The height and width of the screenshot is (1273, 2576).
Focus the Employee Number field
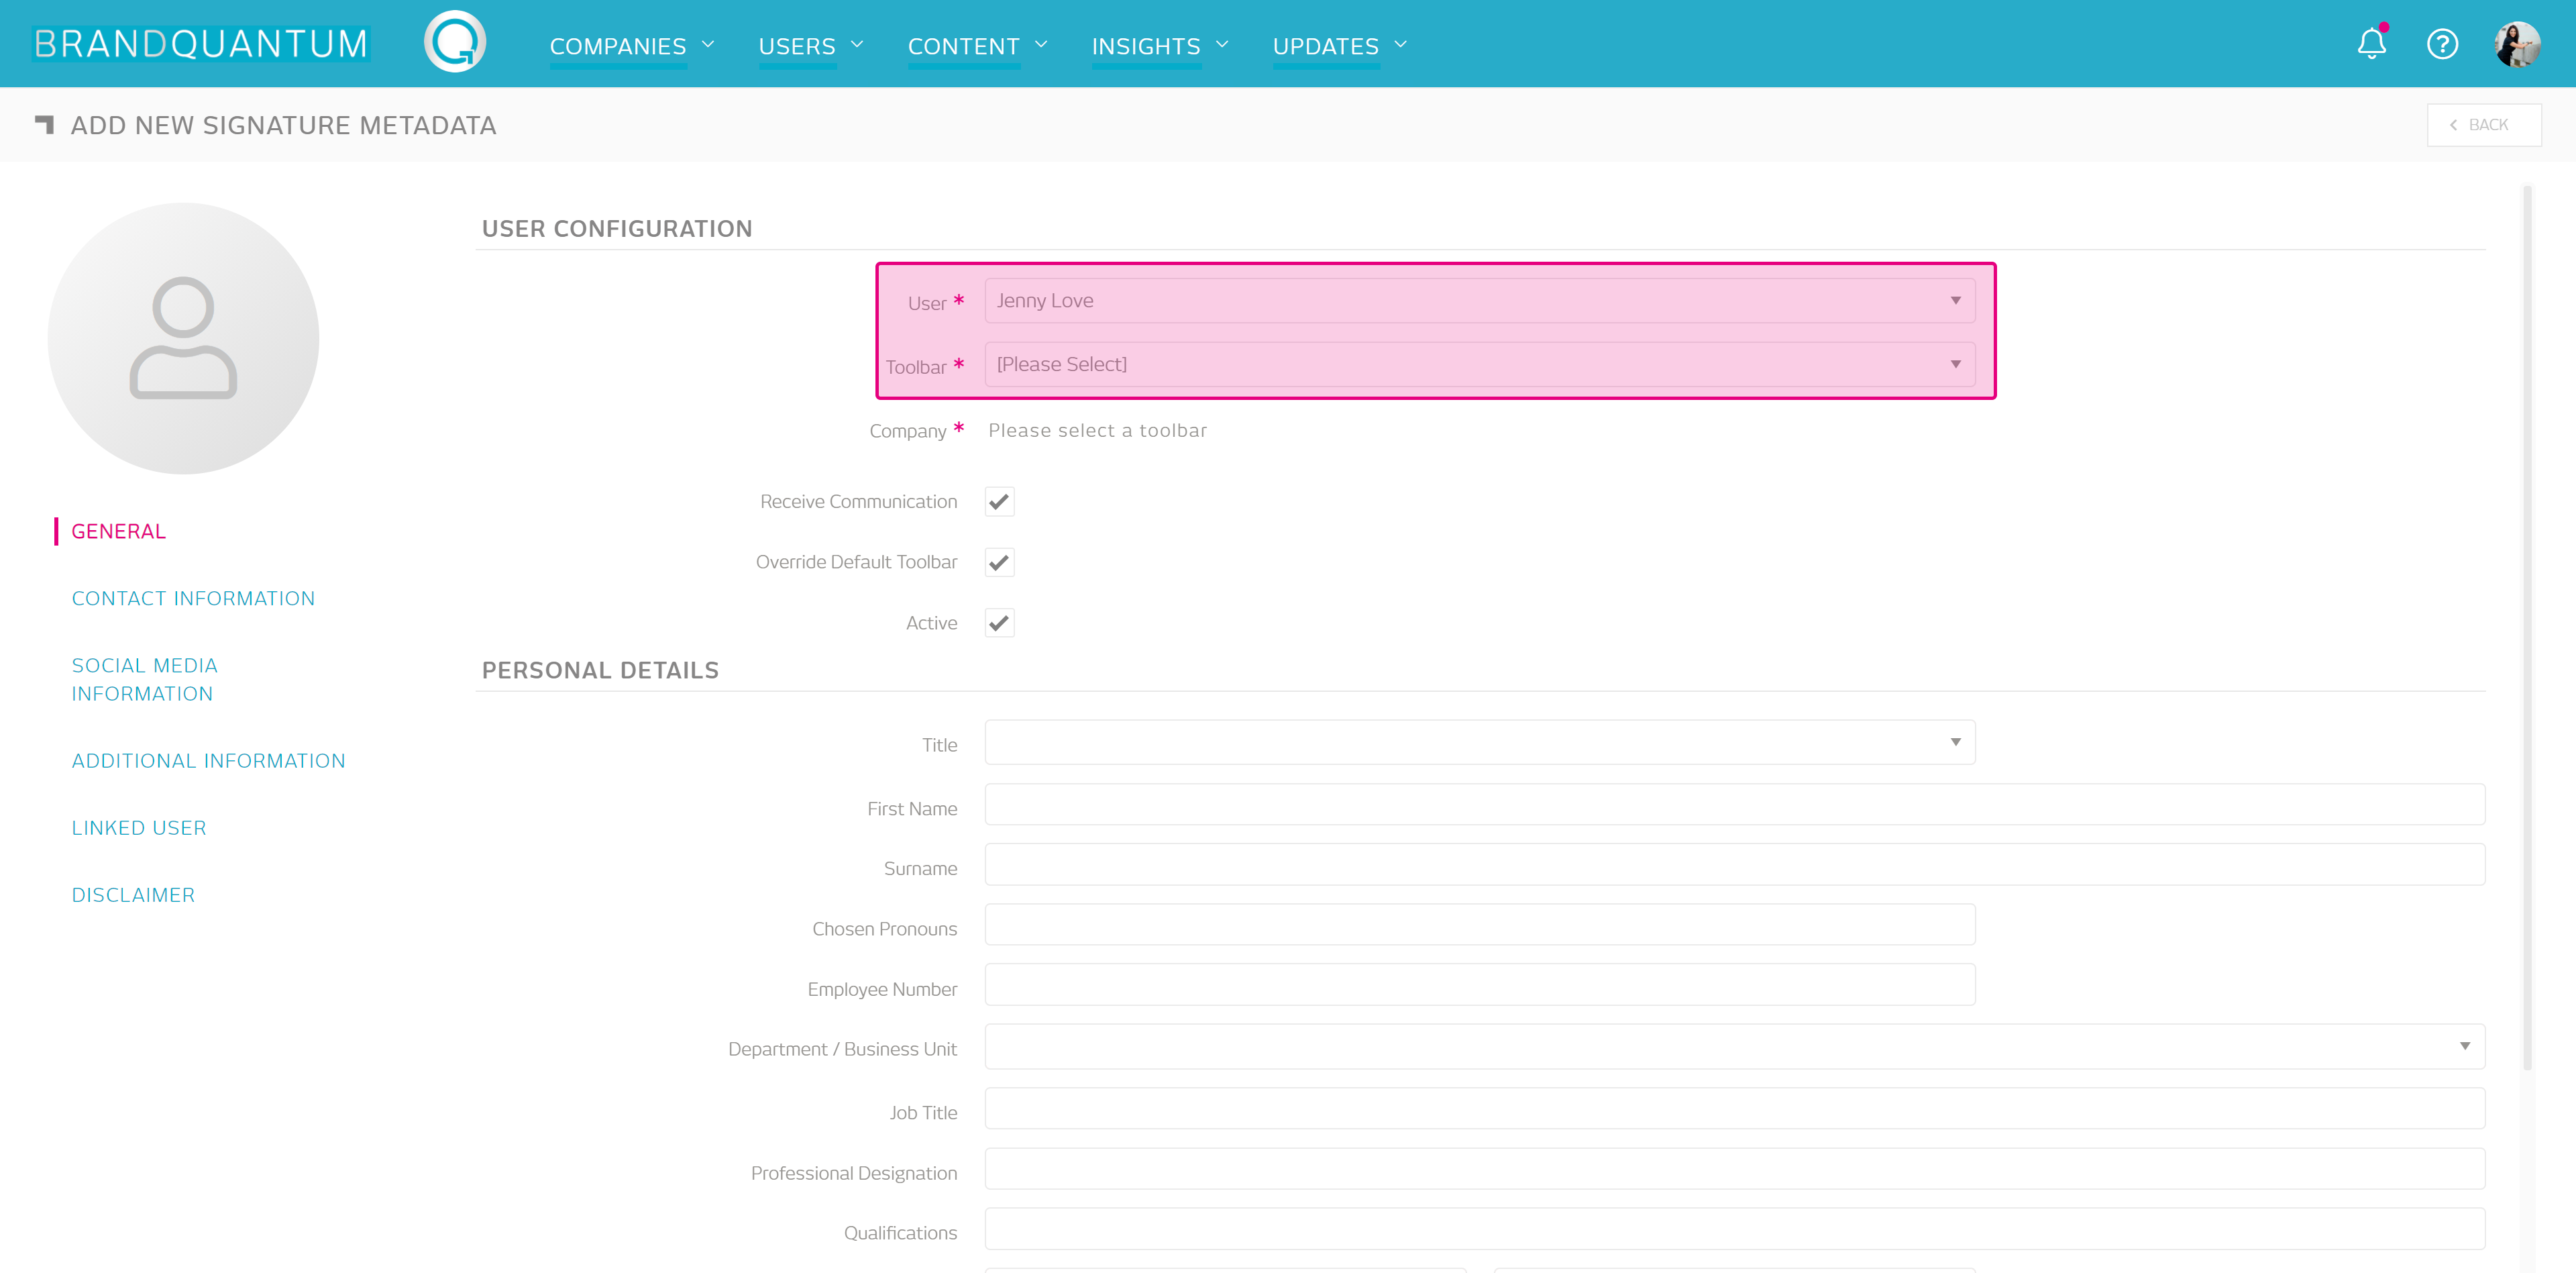pos(1479,985)
